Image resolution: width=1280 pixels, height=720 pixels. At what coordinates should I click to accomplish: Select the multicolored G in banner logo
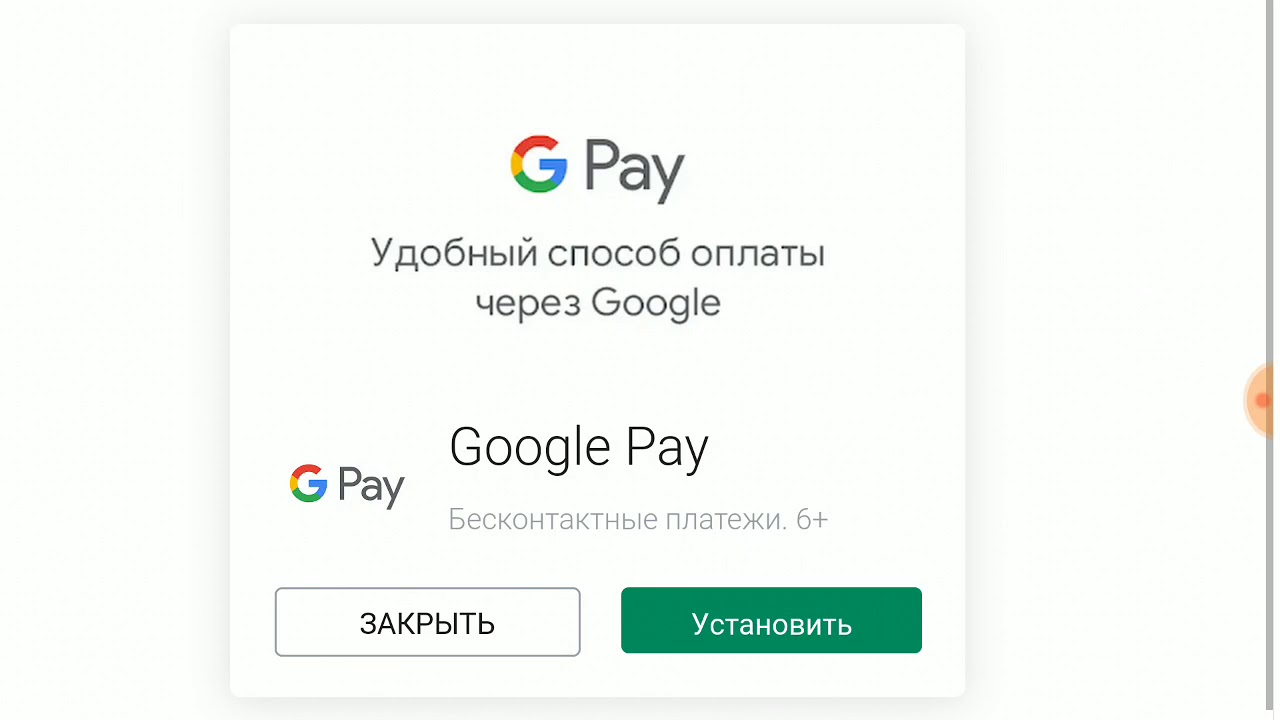539,164
